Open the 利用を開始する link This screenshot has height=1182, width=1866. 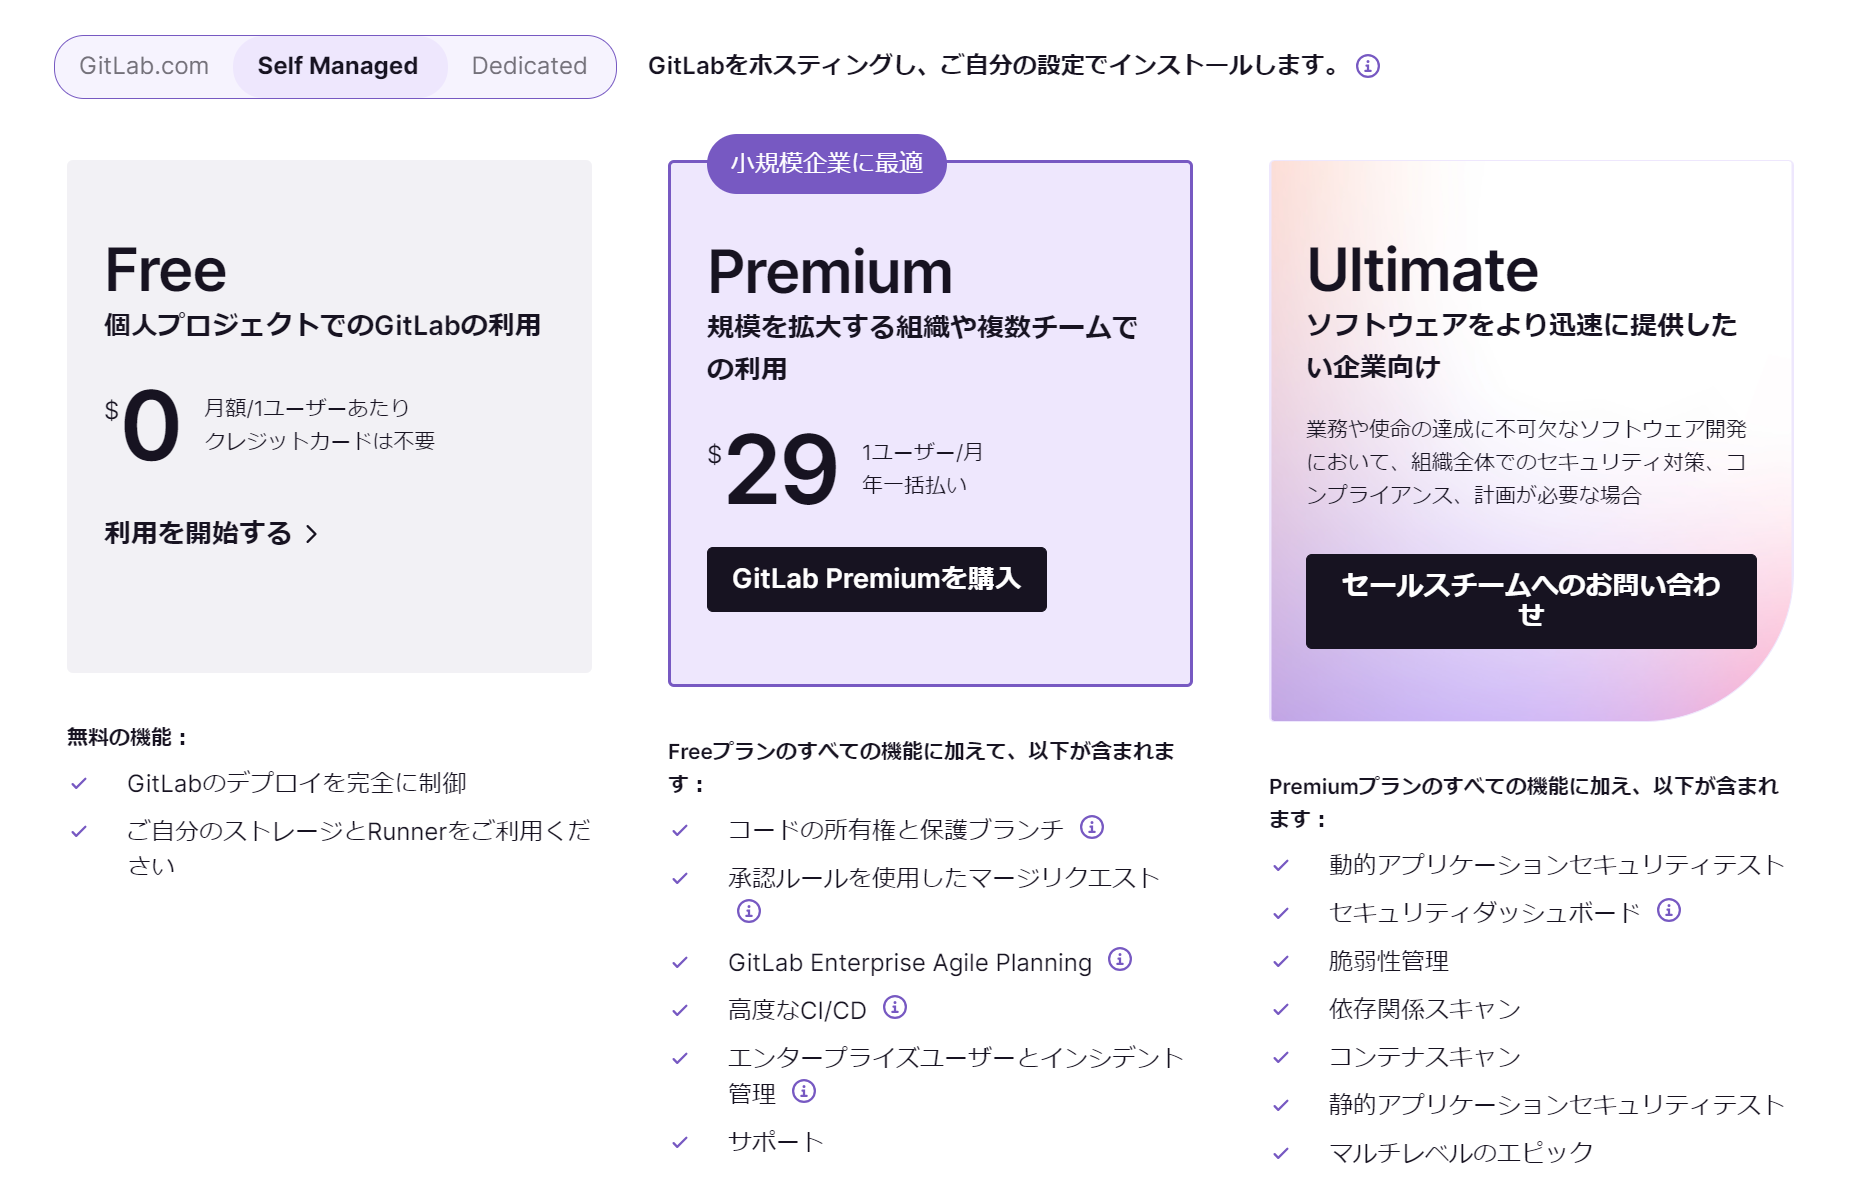tap(211, 533)
